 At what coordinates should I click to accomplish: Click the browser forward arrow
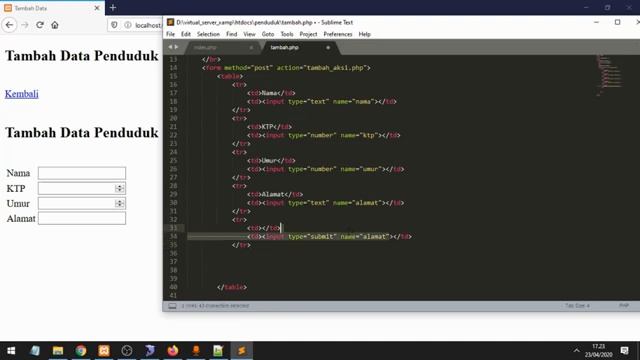click(x=24, y=25)
